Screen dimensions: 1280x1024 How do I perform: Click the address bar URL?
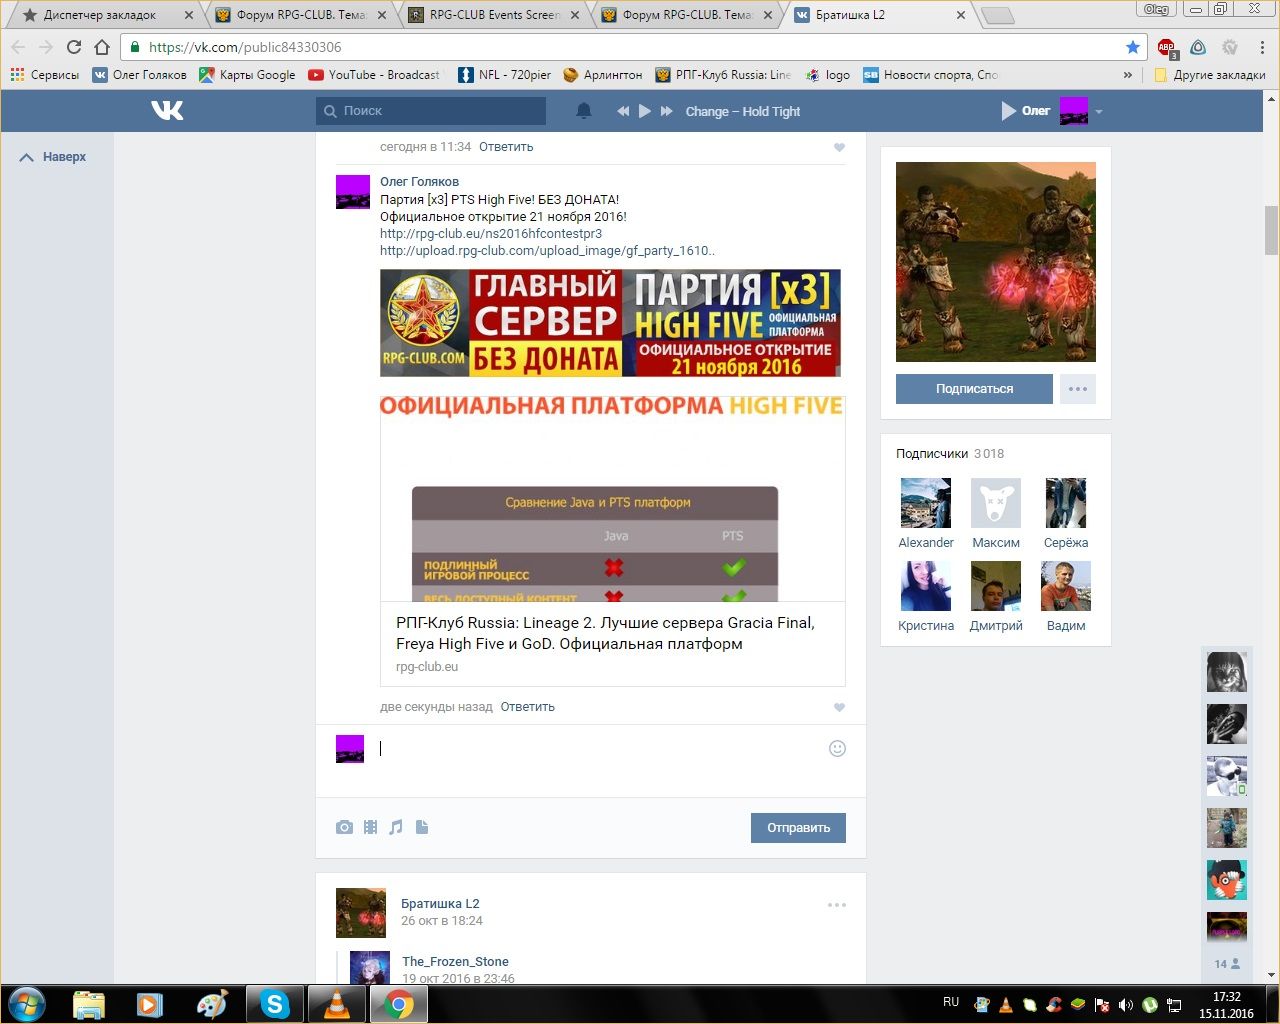click(x=245, y=47)
